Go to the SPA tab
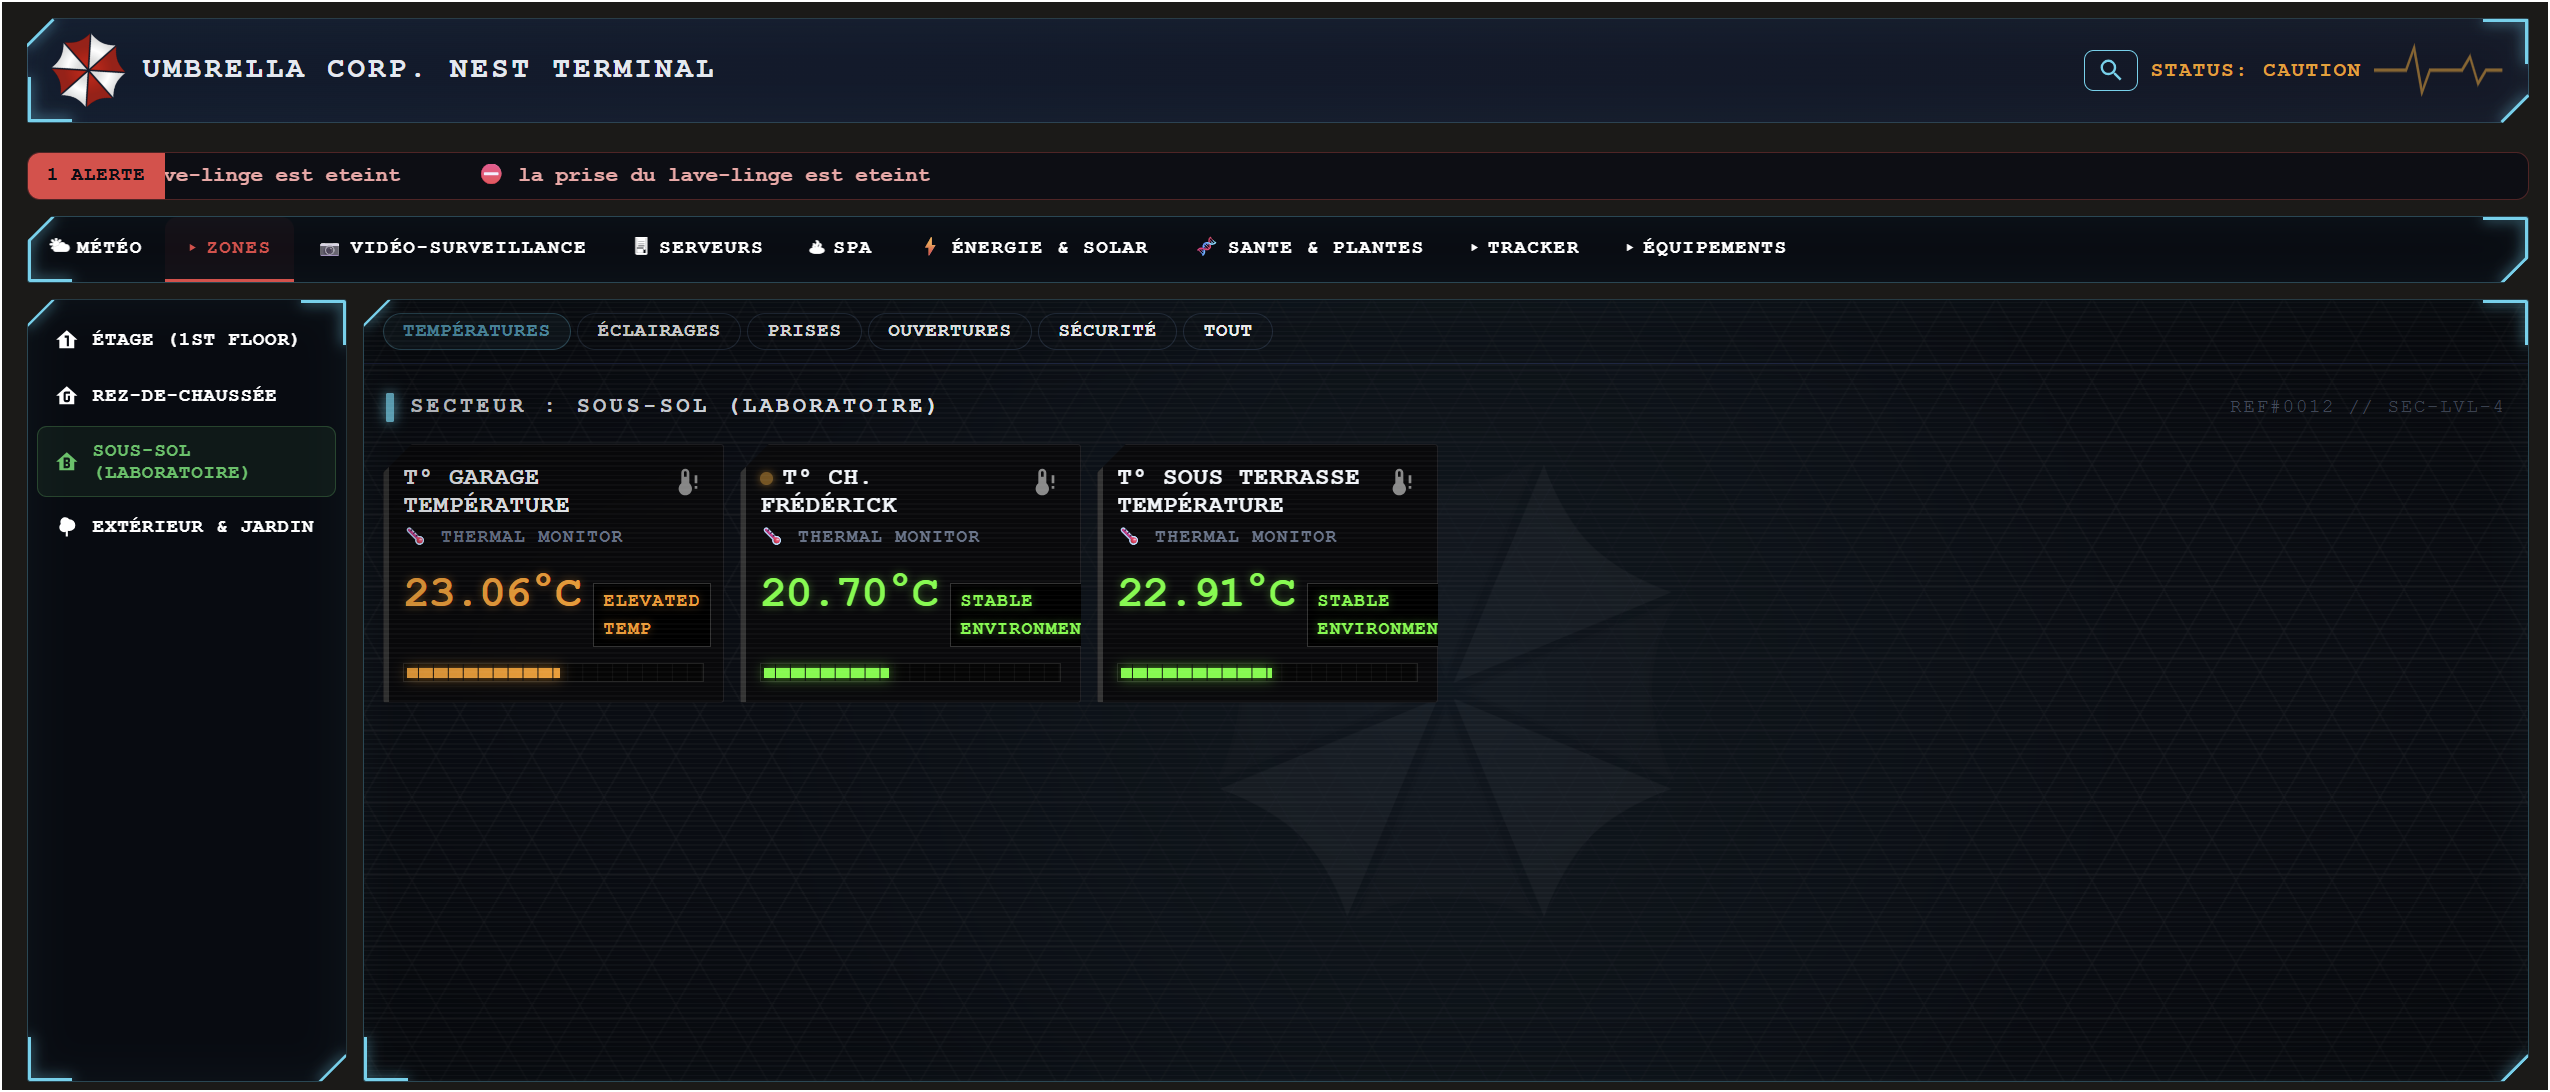Image resolution: width=2550 pixels, height=1092 pixels. tap(840, 247)
